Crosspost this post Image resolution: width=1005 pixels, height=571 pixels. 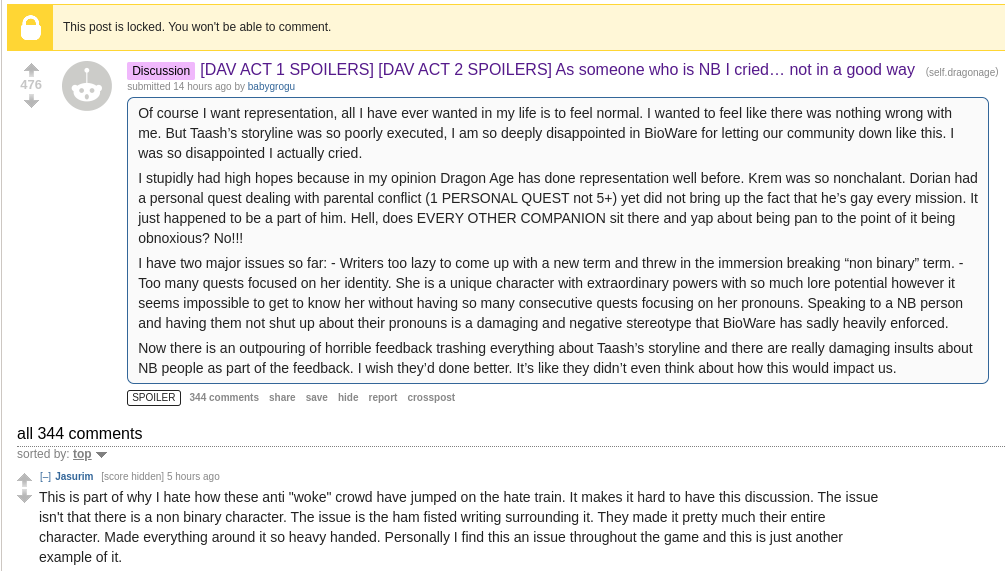click(431, 397)
